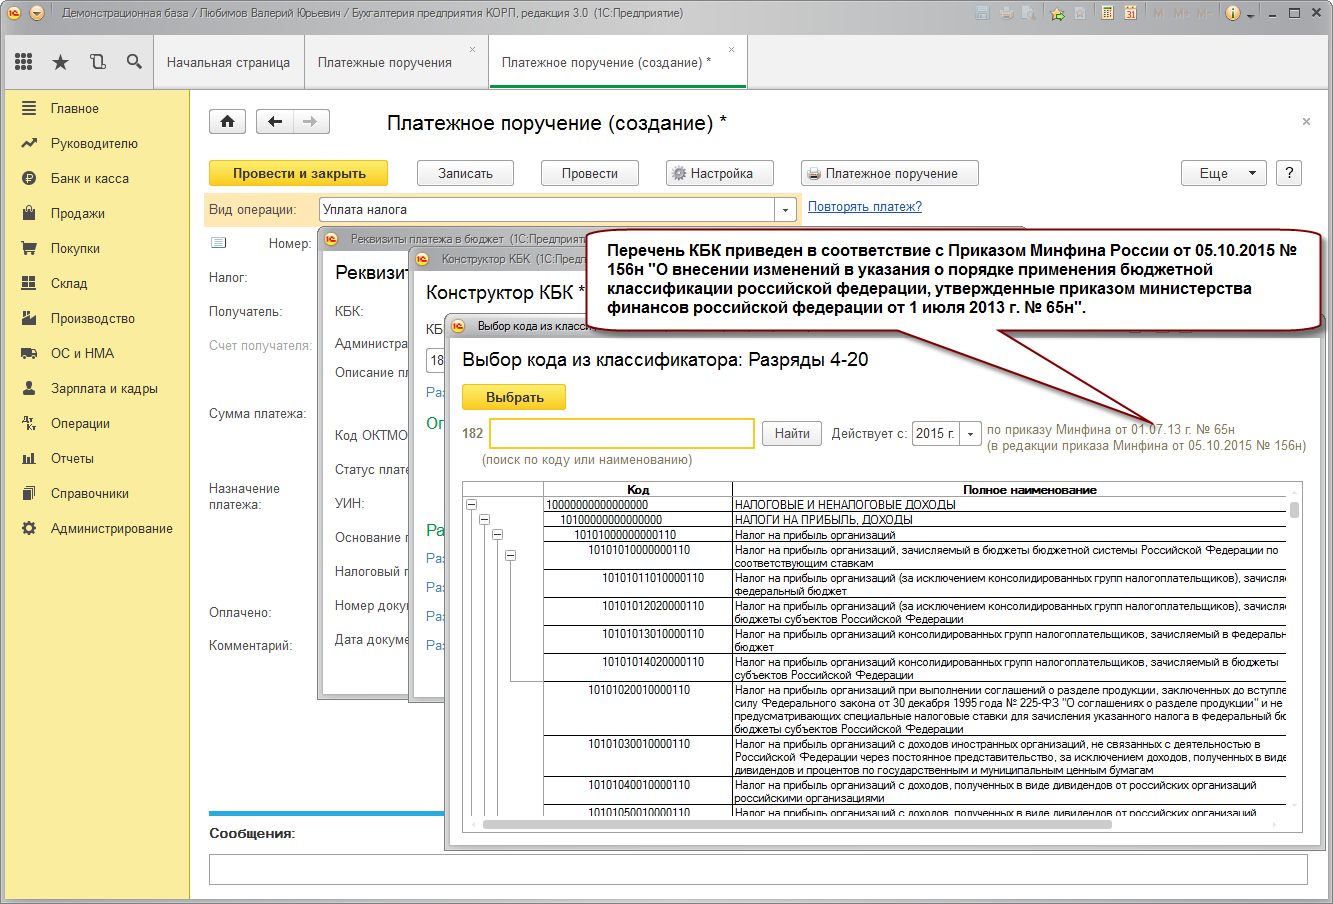
Task: Collapse the 10100000000000000 tree node
Action: (484, 520)
